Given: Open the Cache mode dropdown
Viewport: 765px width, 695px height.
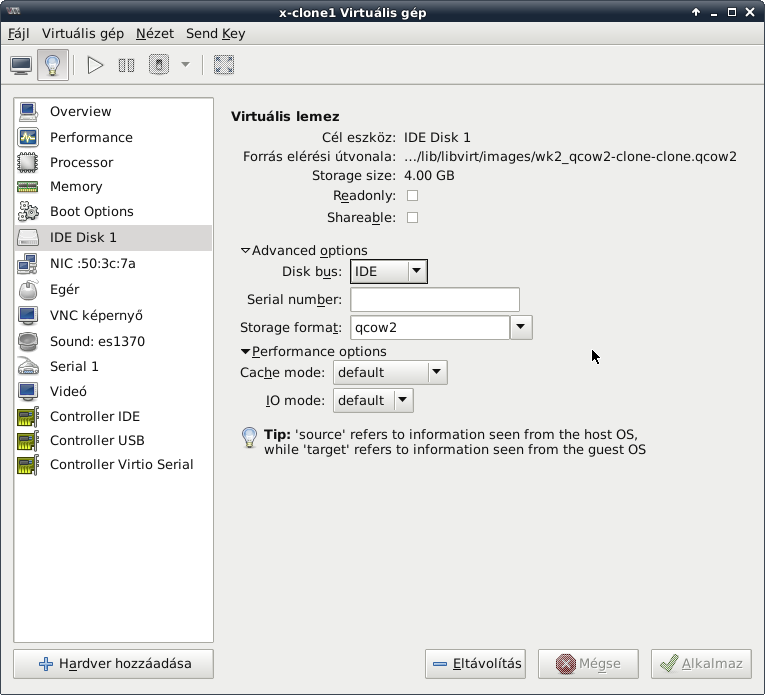Looking at the screenshot, I should click(x=391, y=372).
